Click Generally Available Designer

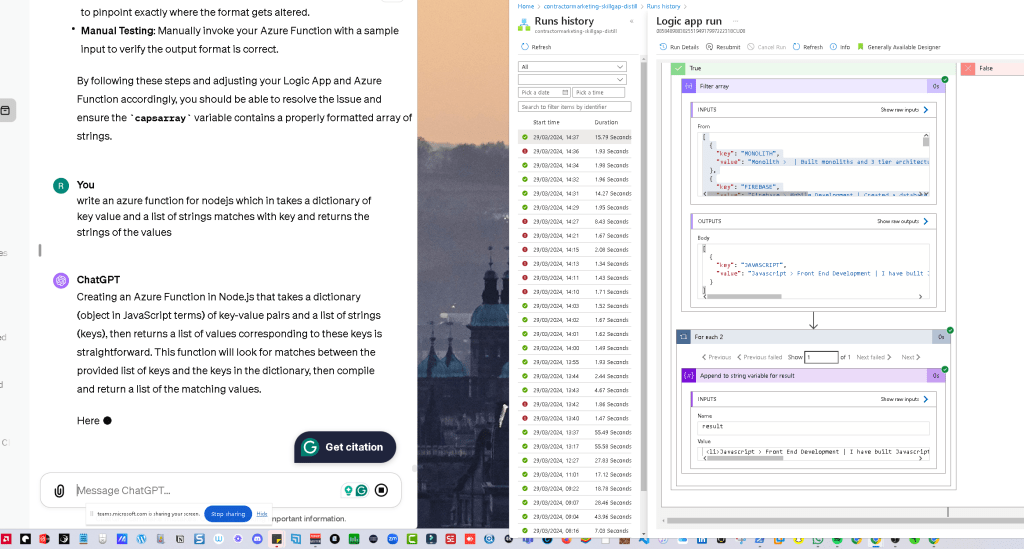pyautogui.click(x=899, y=47)
